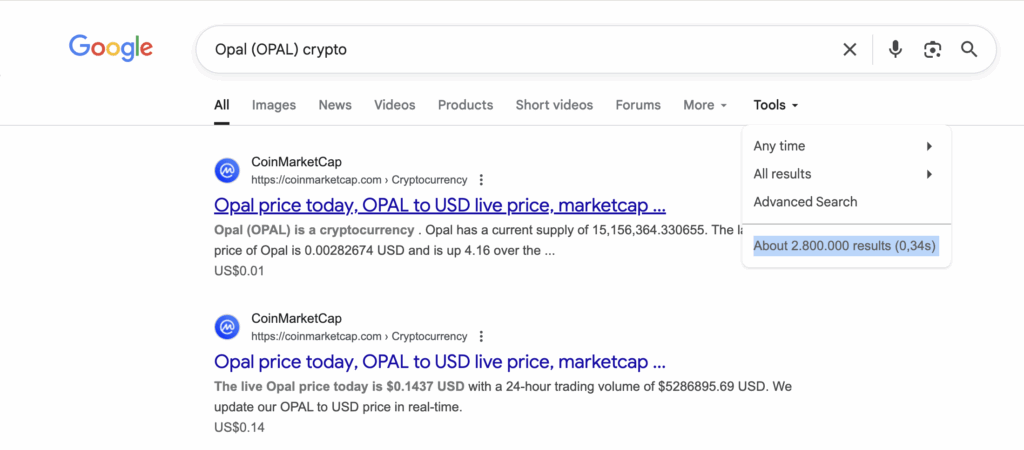Screen dimensions: 1024x450
Task: Open three-dot menu for second result
Action: tap(481, 336)
